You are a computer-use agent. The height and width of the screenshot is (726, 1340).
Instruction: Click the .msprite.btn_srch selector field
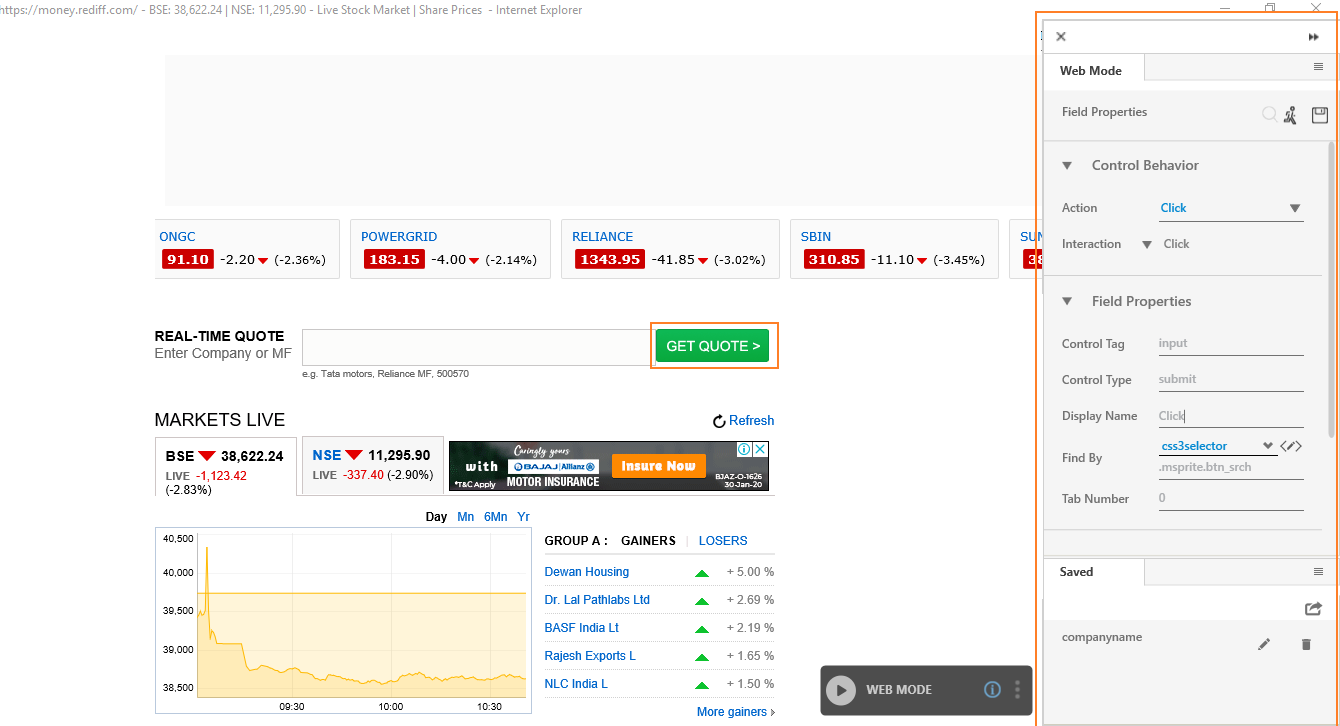(x=1231, y=468)
